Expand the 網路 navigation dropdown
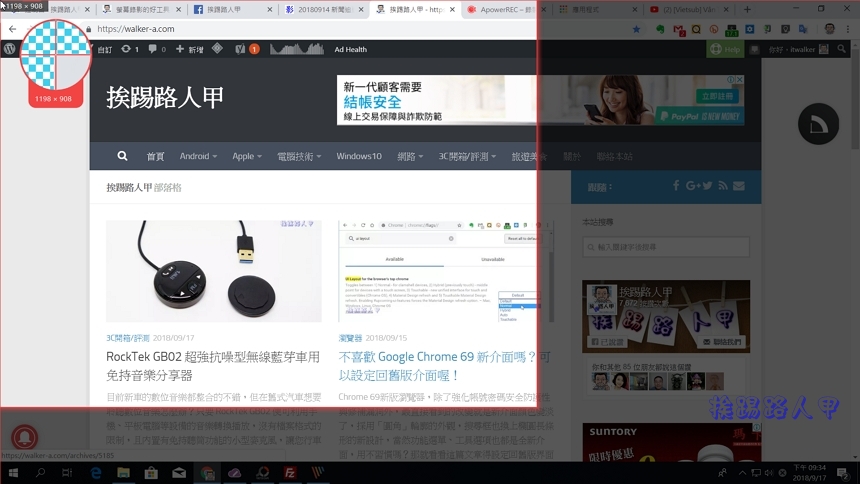This screenshot has height=484, width=860. pyautogui.click(x=410, y=156)
